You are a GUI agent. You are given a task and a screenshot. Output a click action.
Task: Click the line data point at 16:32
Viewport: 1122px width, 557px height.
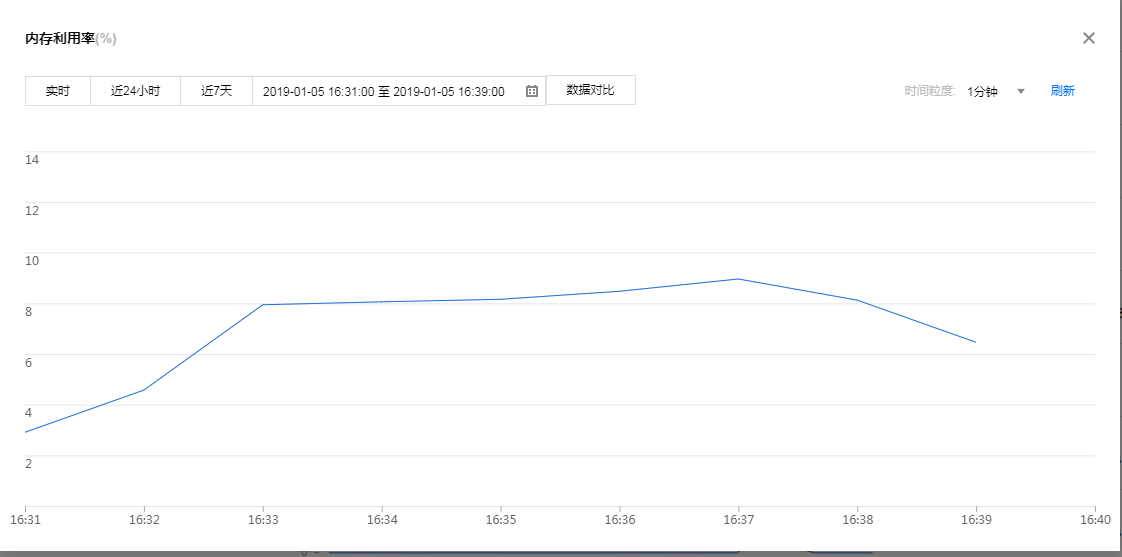coord(144,390)
